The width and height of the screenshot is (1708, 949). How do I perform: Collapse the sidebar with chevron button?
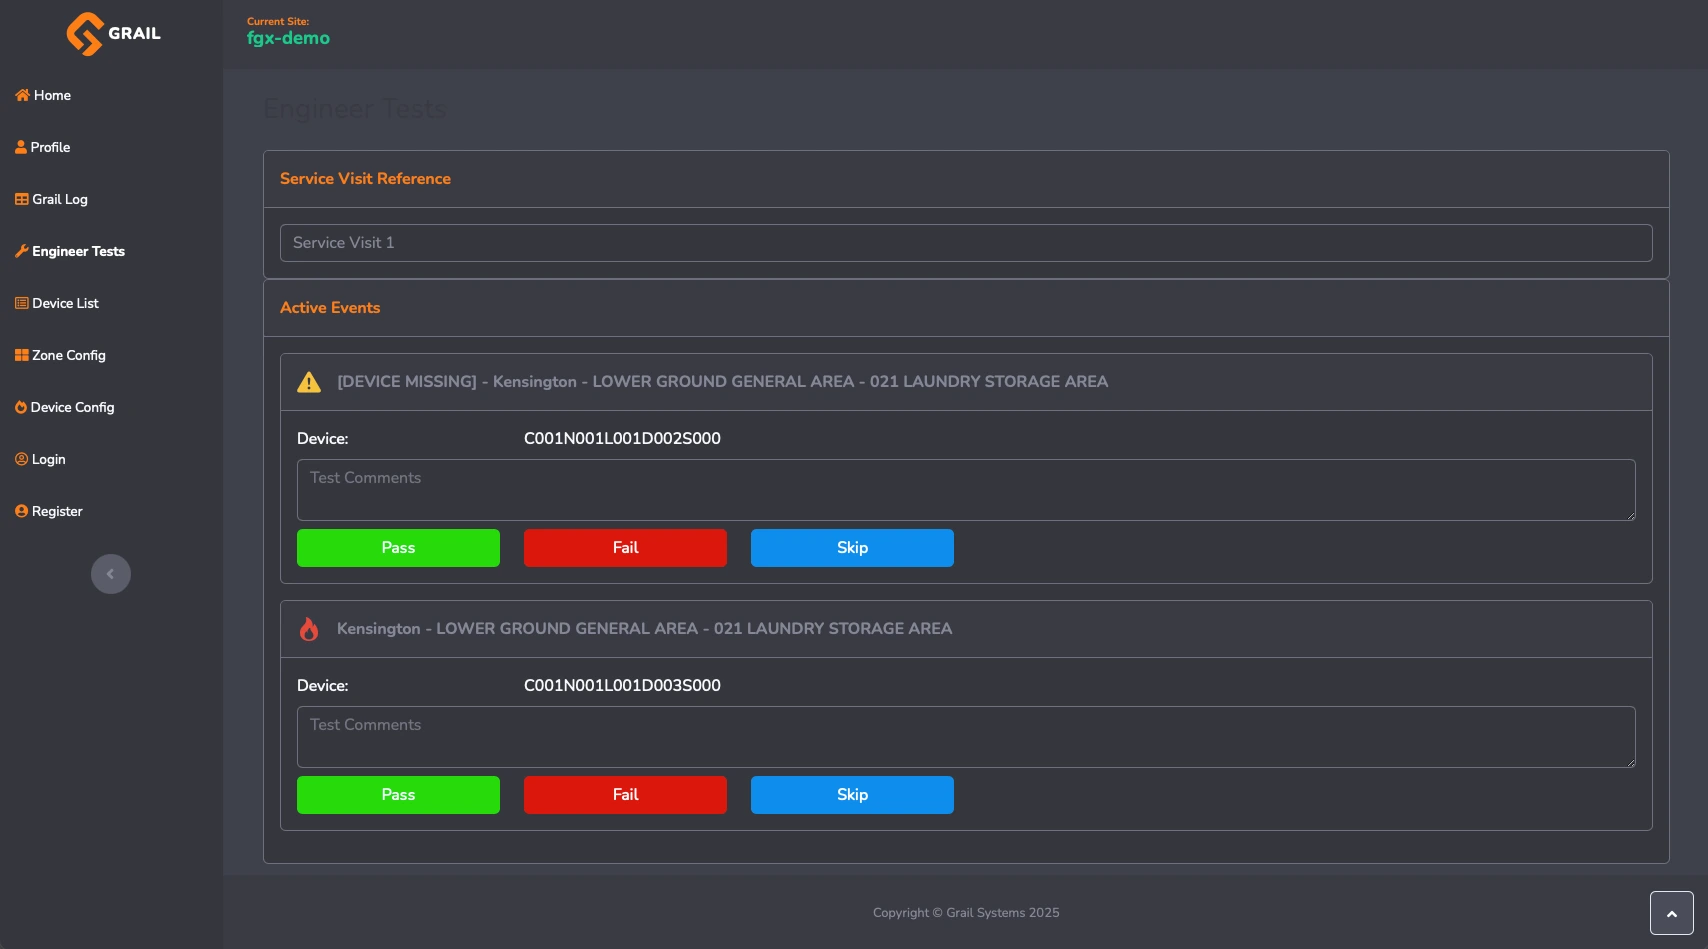click(111, 574)
